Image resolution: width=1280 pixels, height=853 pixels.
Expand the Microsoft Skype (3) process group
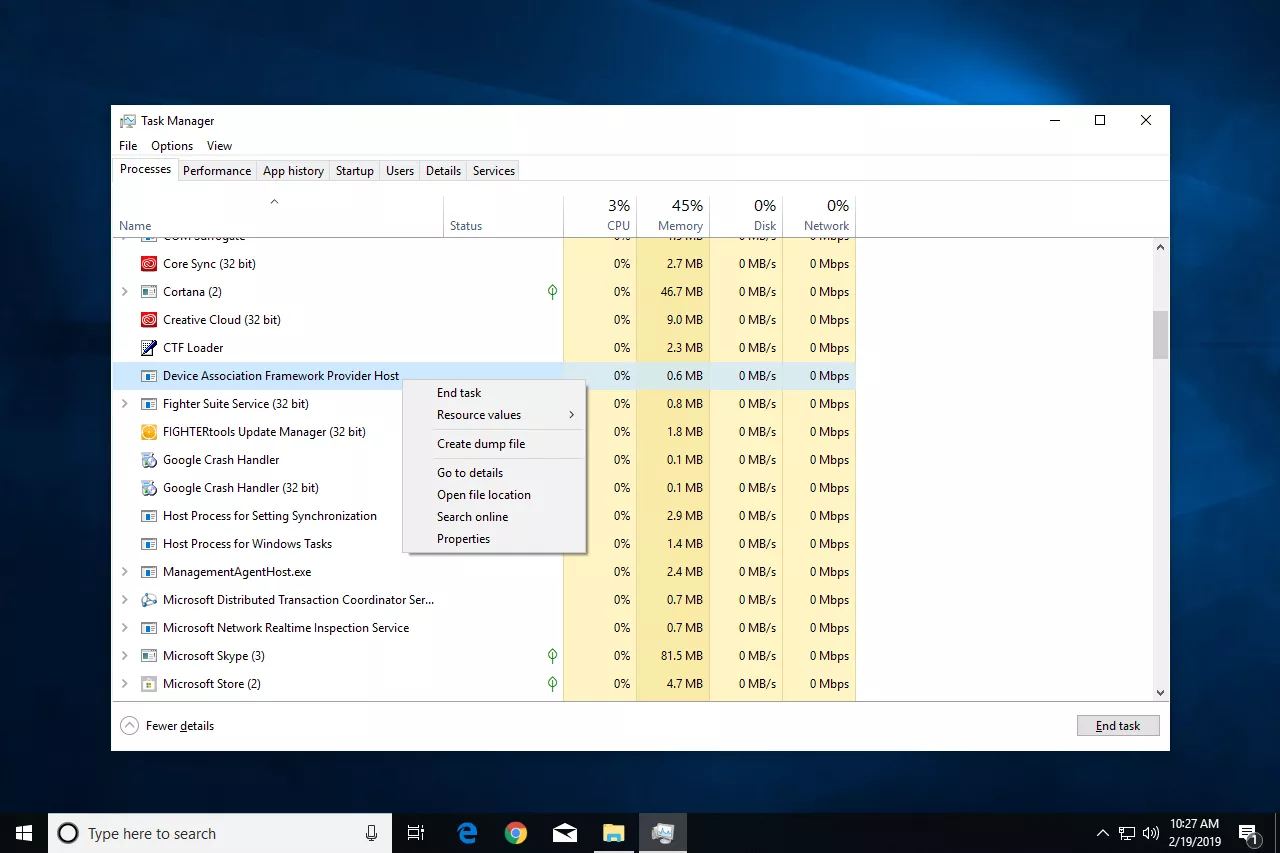(124, 656)
